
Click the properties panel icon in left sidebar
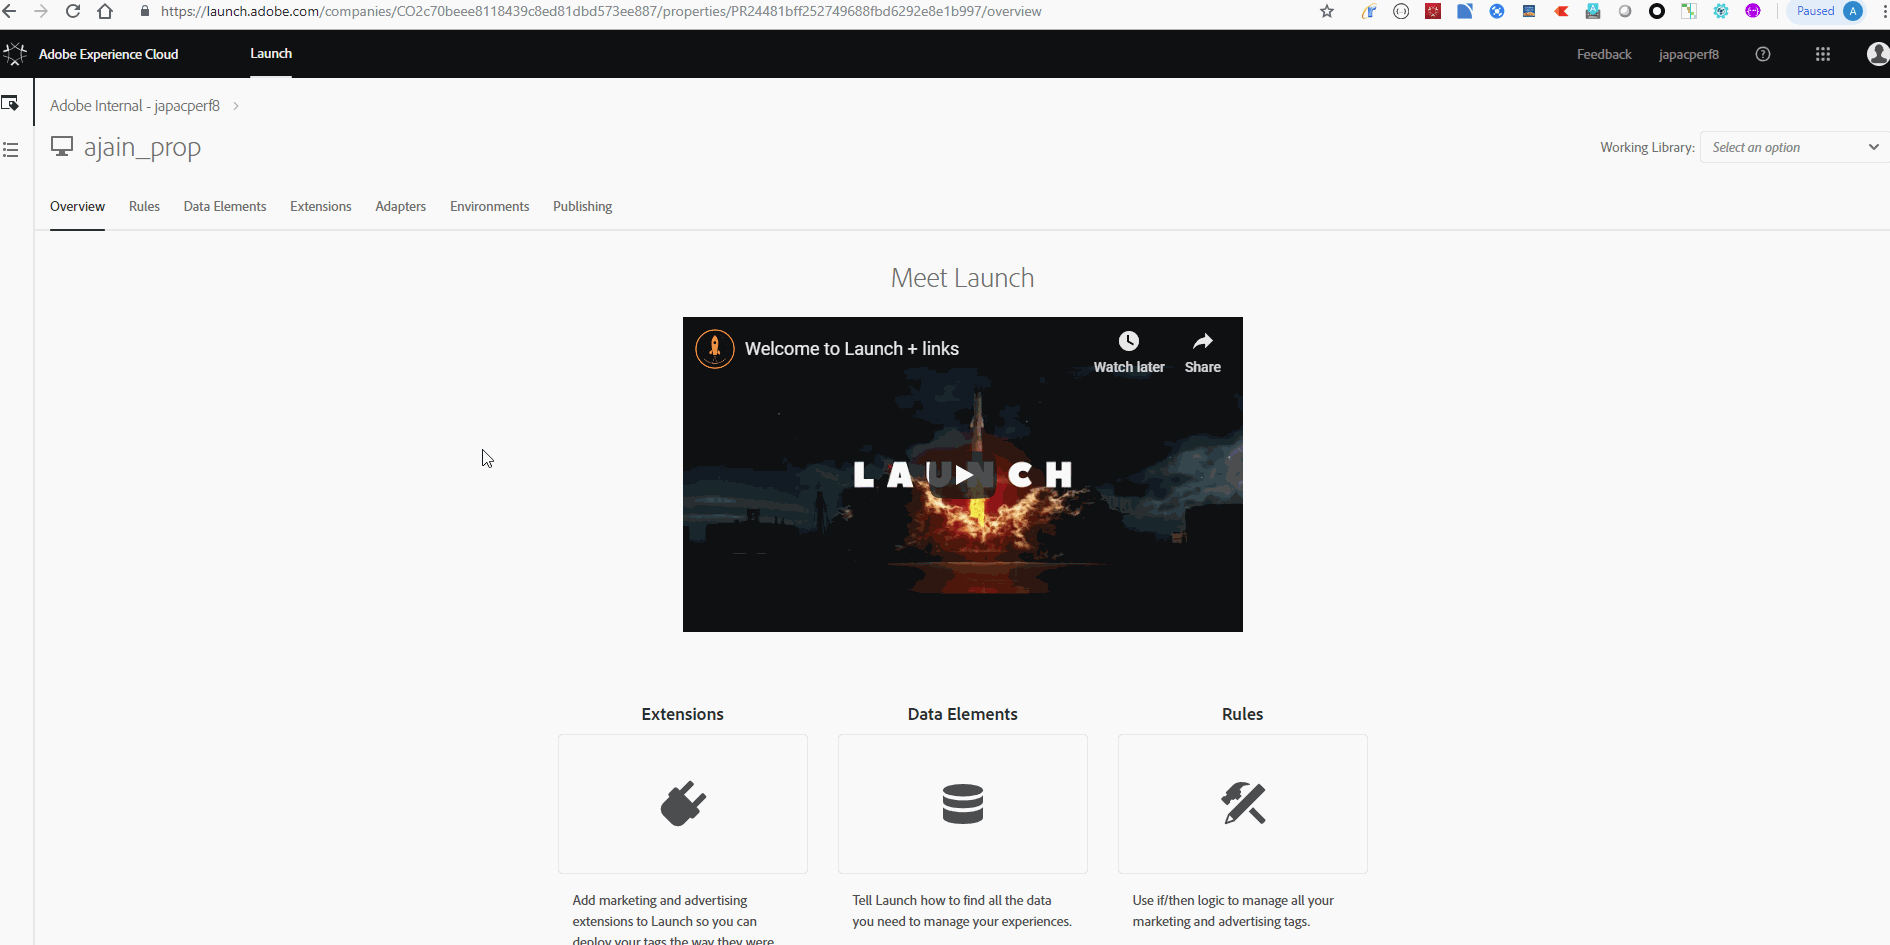tap(10, 103)
